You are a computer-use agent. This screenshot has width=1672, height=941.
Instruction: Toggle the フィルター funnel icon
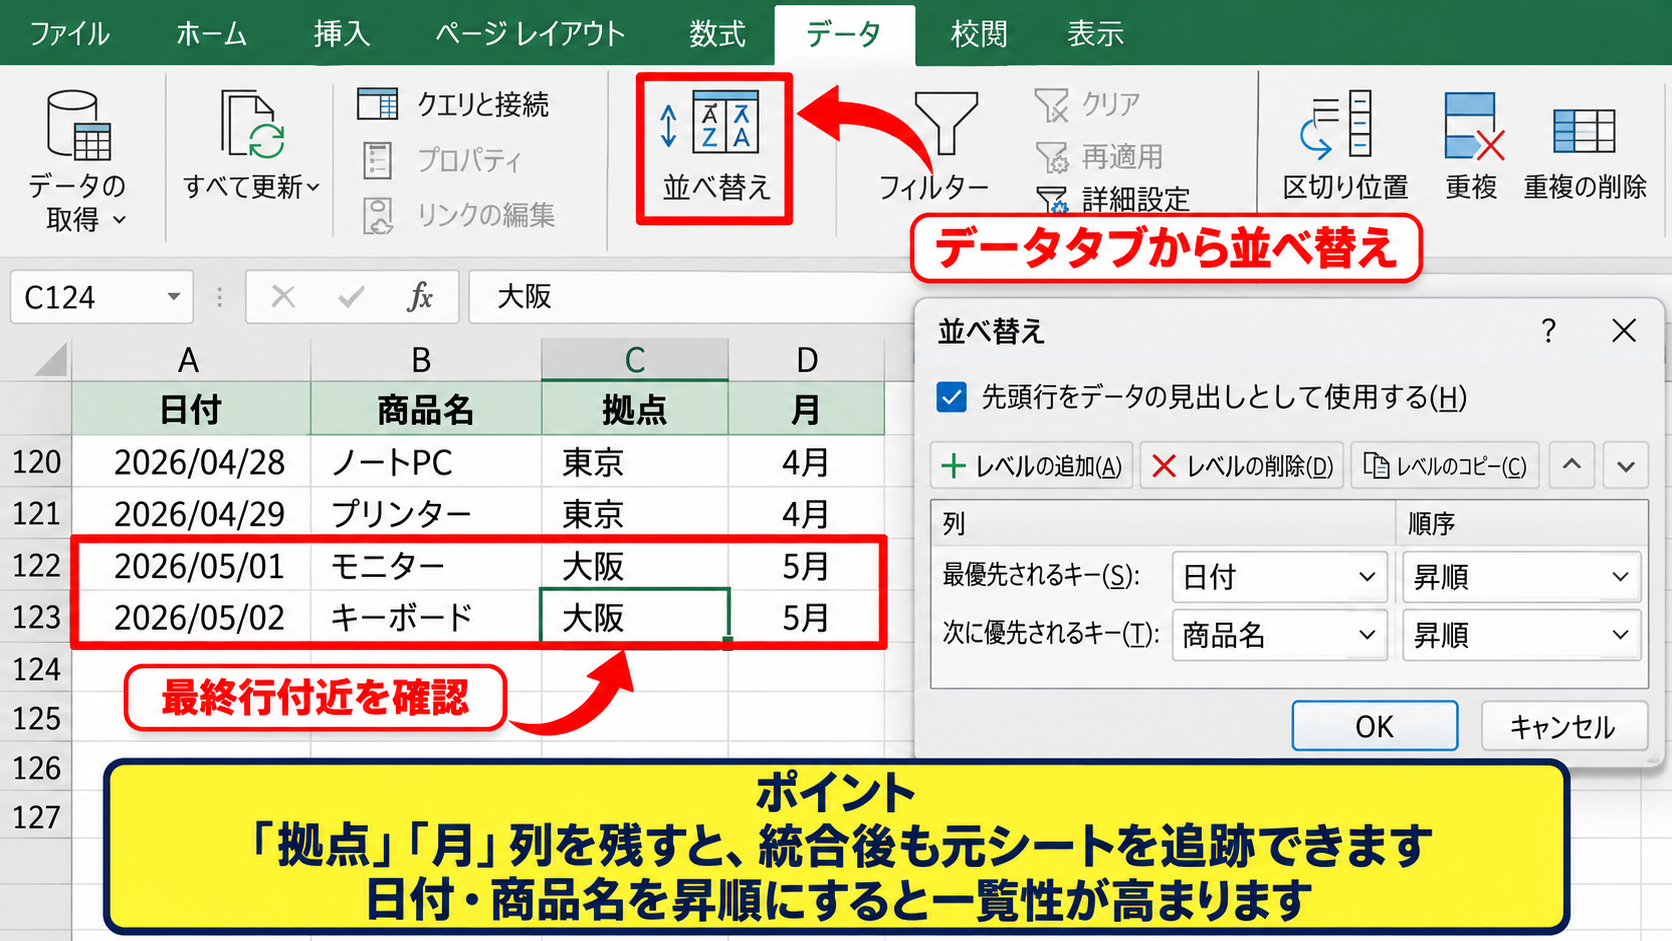(945, 123)
